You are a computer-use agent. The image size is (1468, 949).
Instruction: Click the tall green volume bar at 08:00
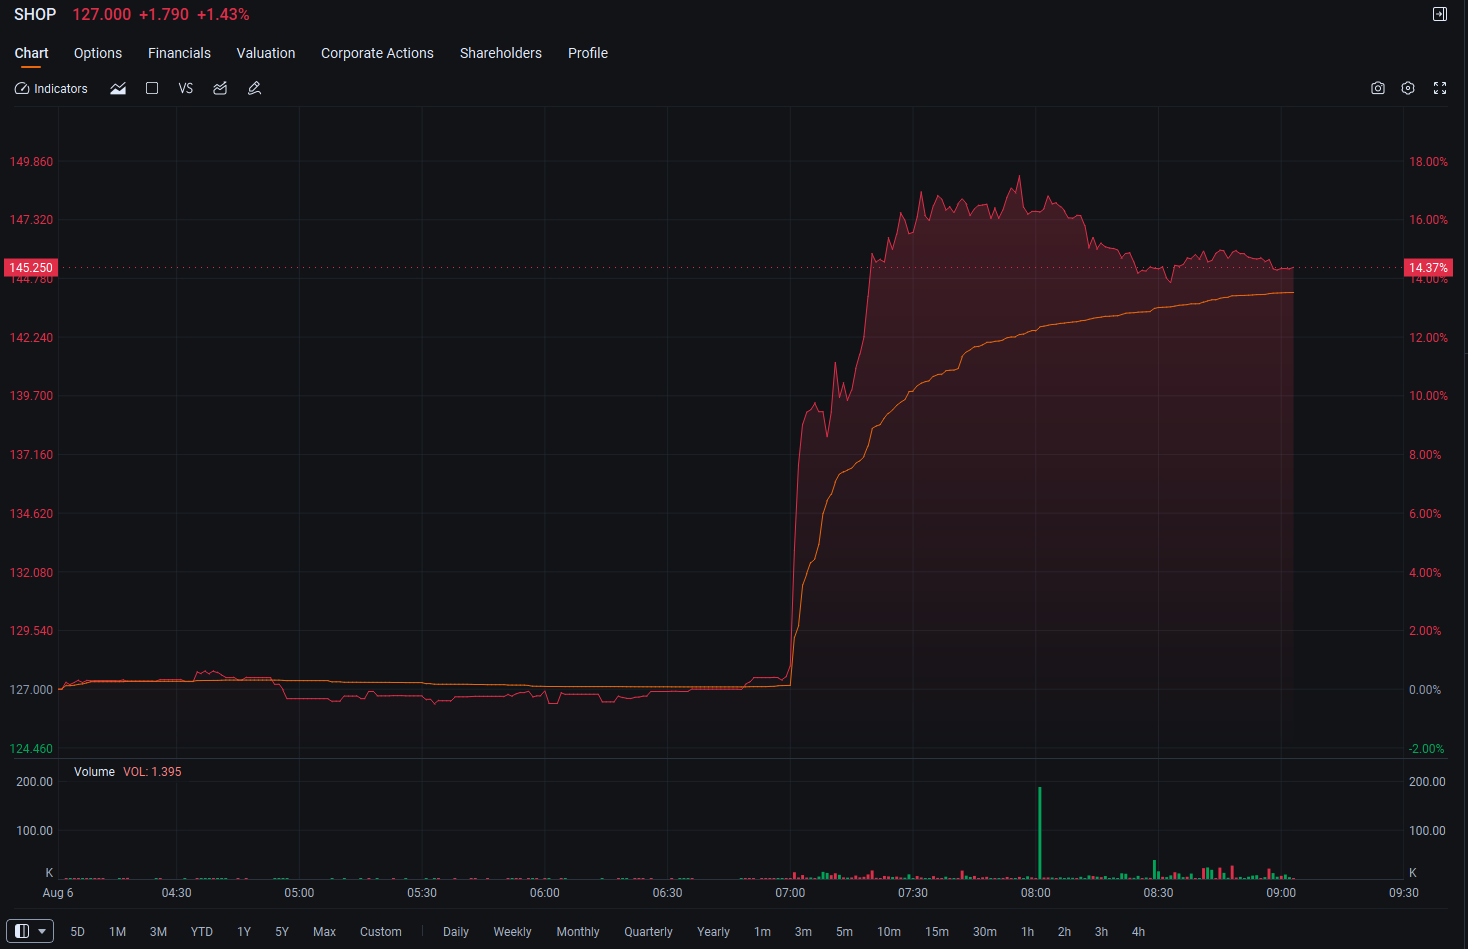1040,833
